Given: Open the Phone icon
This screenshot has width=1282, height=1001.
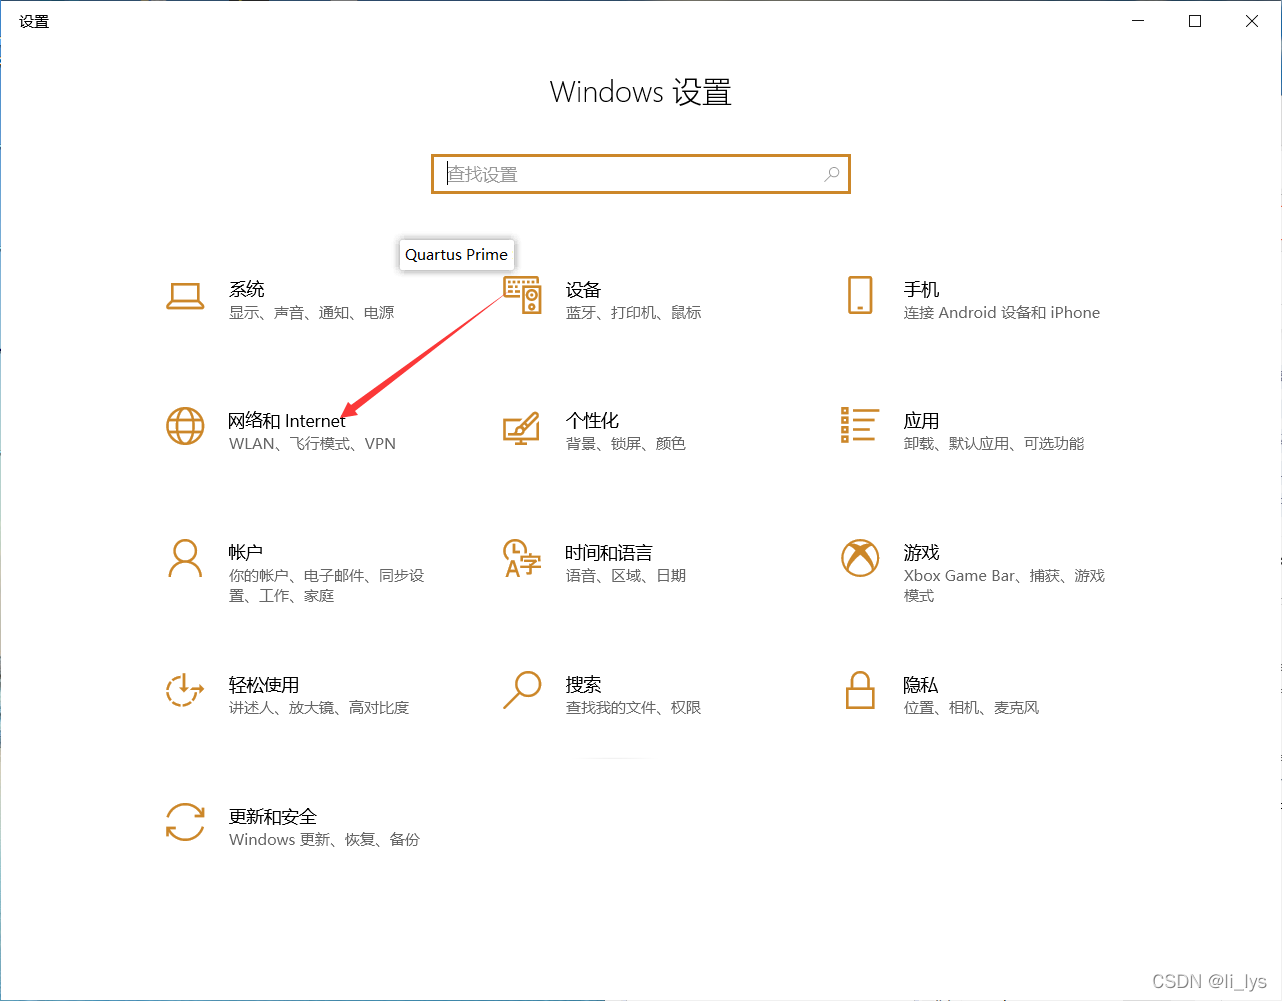Looking at the screenshot, I should (x=860, y=295).
